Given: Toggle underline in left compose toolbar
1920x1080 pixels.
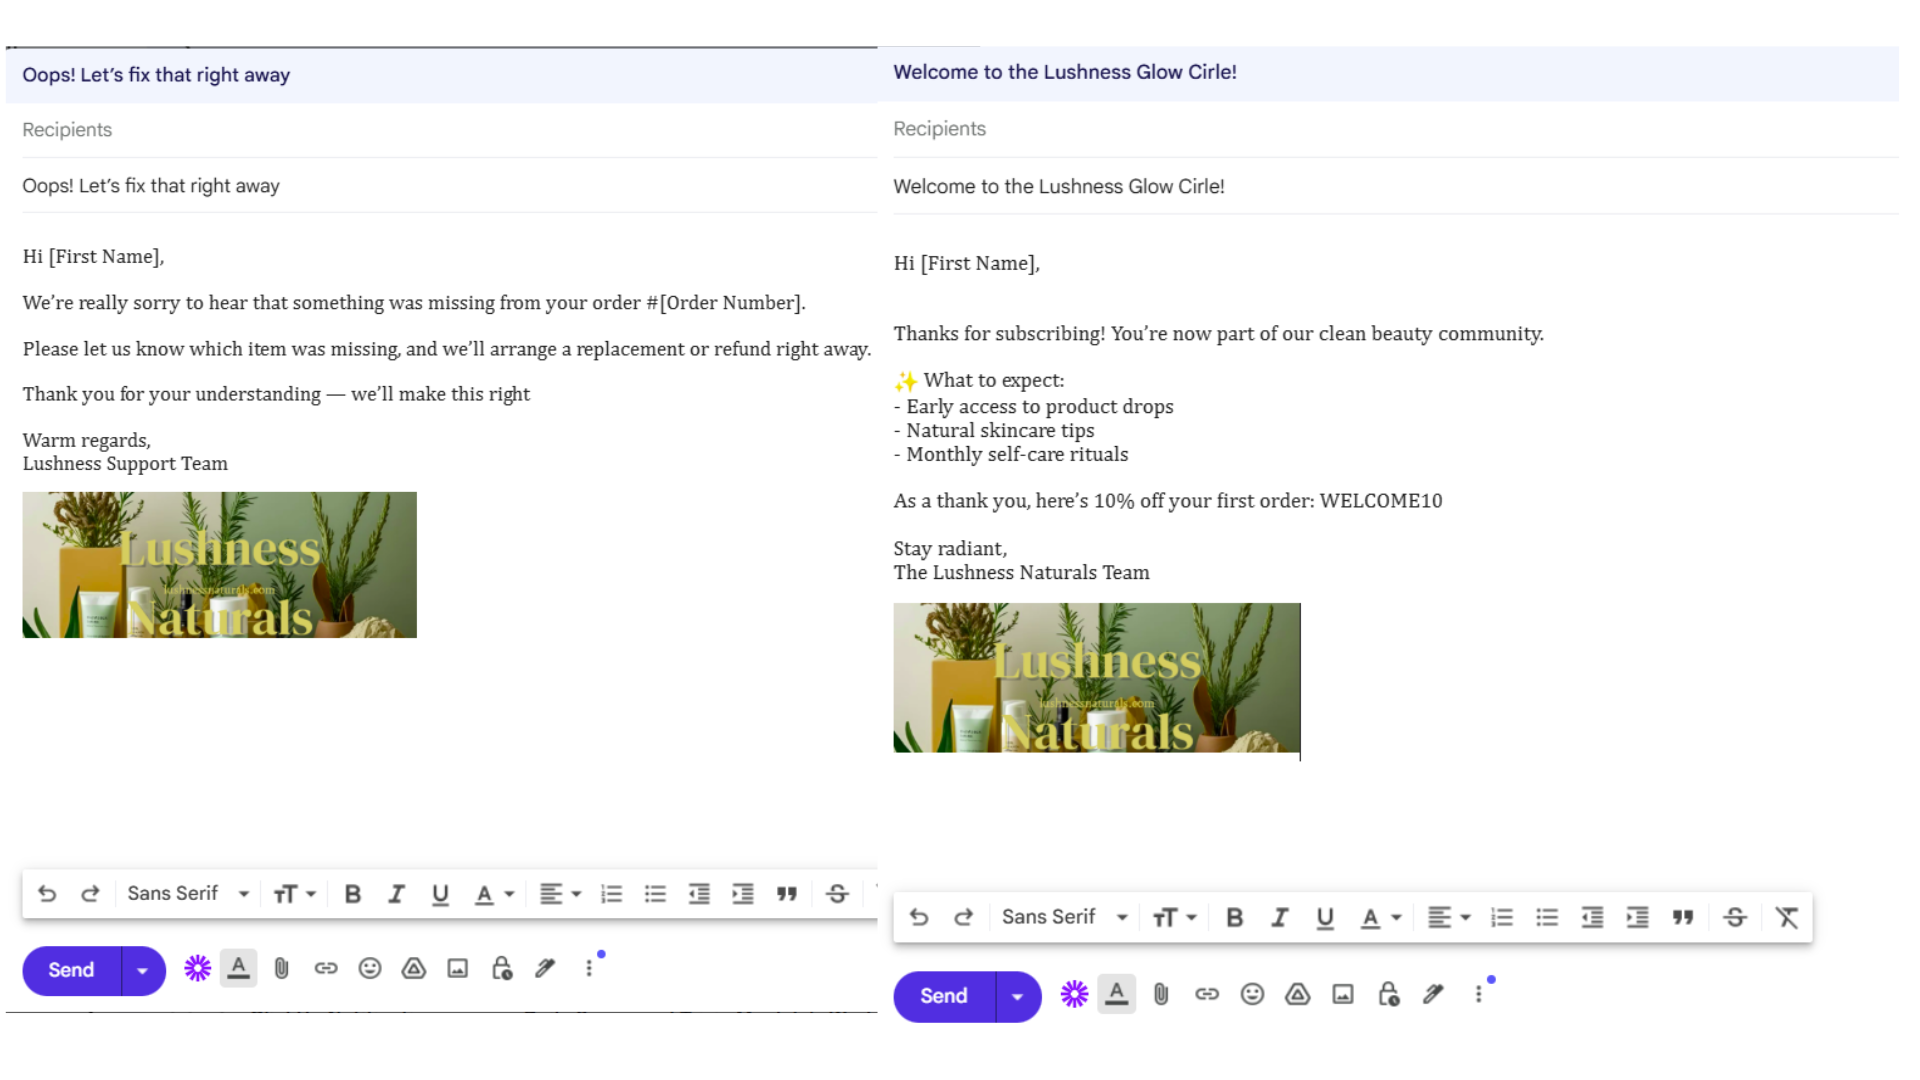Looking at the screenshot, I should pos(440,894).
